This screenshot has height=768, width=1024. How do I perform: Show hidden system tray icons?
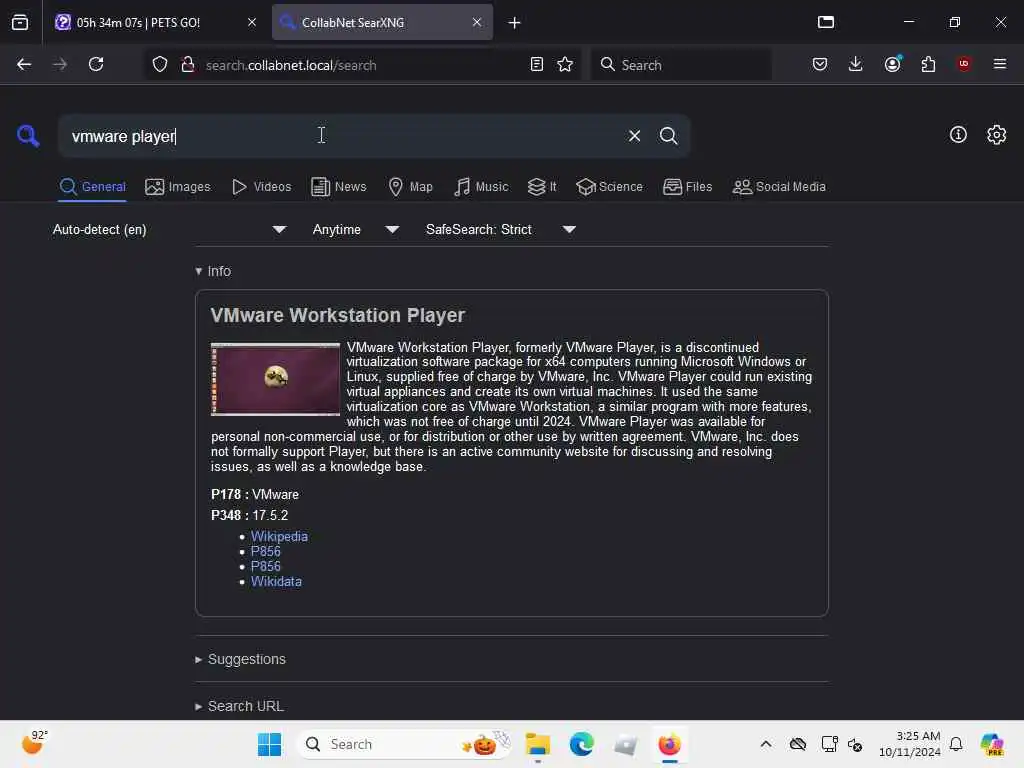coord(765,744)
